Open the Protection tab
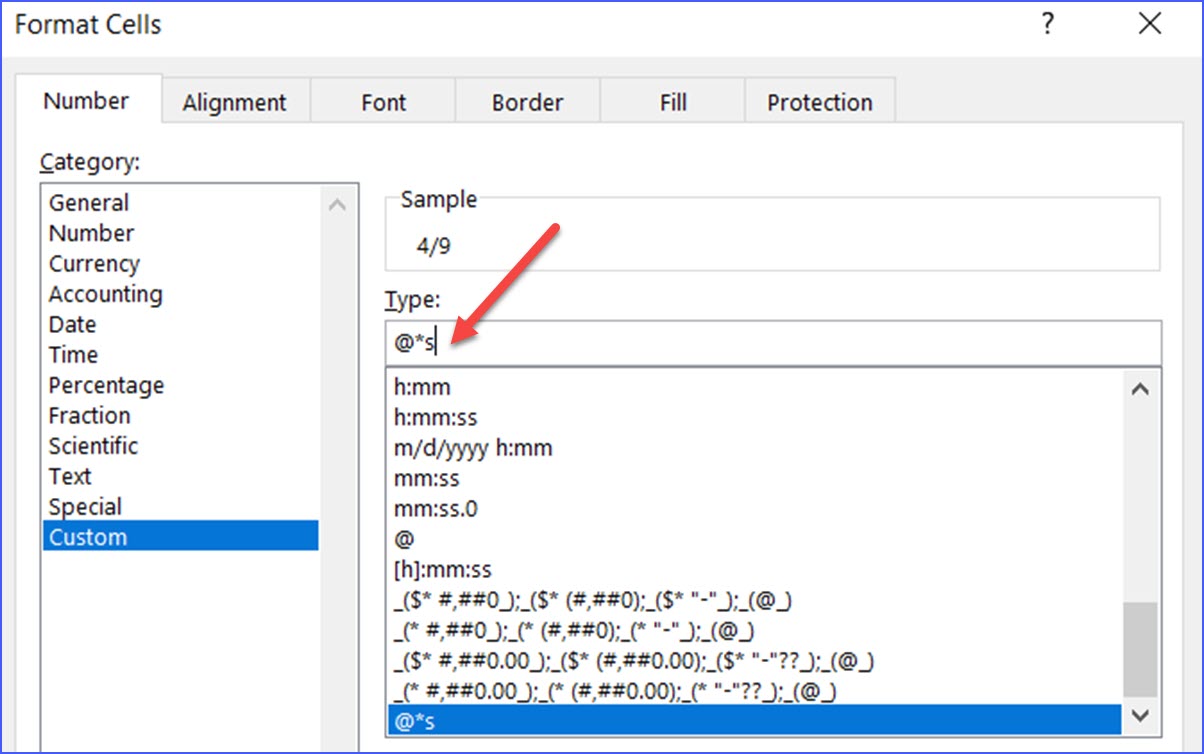This screenshot has height=754, width=1204. 819,101
